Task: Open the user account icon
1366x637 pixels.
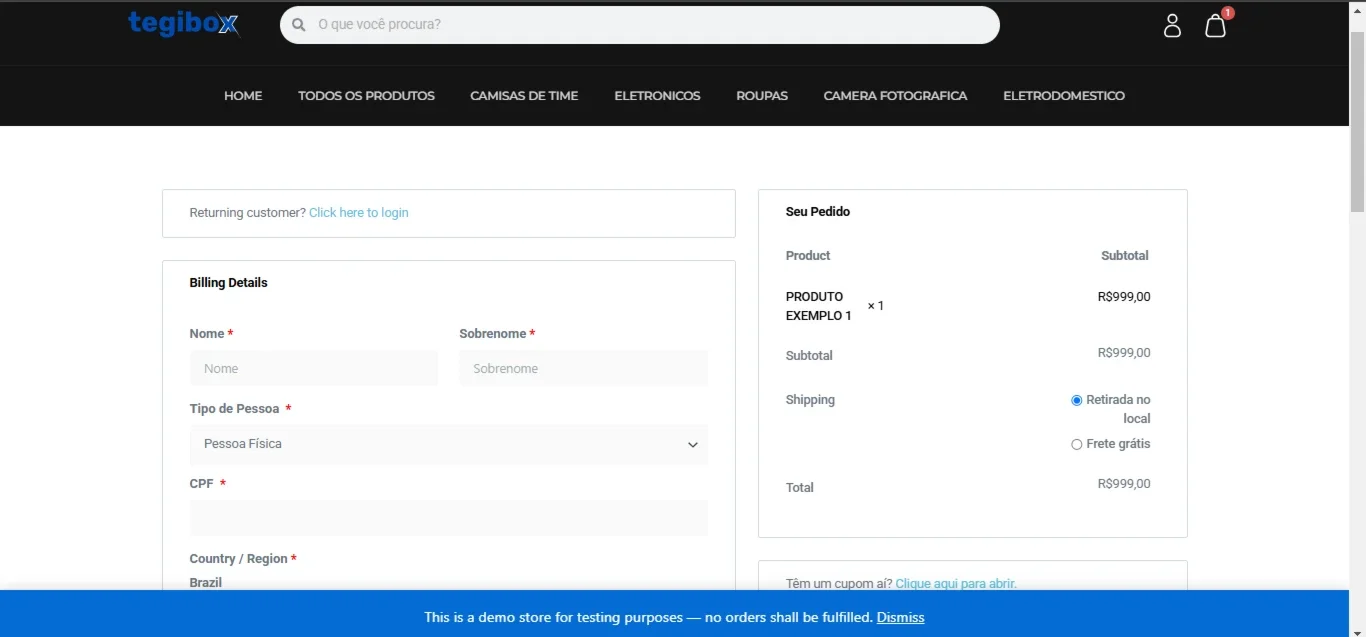Action: (x=1173, y=25)
